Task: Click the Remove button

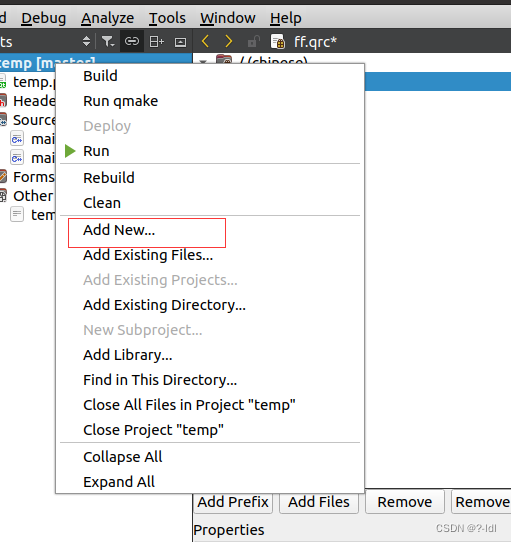Action: pos(405,502)
